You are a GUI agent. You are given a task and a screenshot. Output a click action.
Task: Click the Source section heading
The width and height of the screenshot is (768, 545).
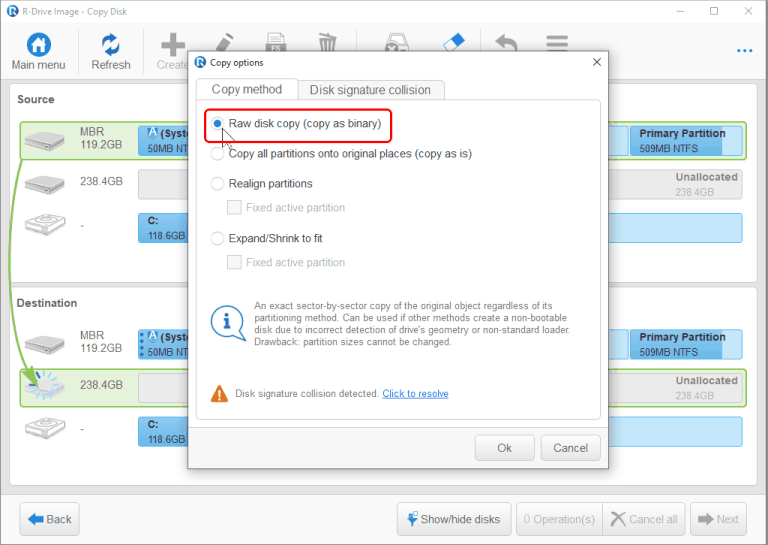coord(36,99)
